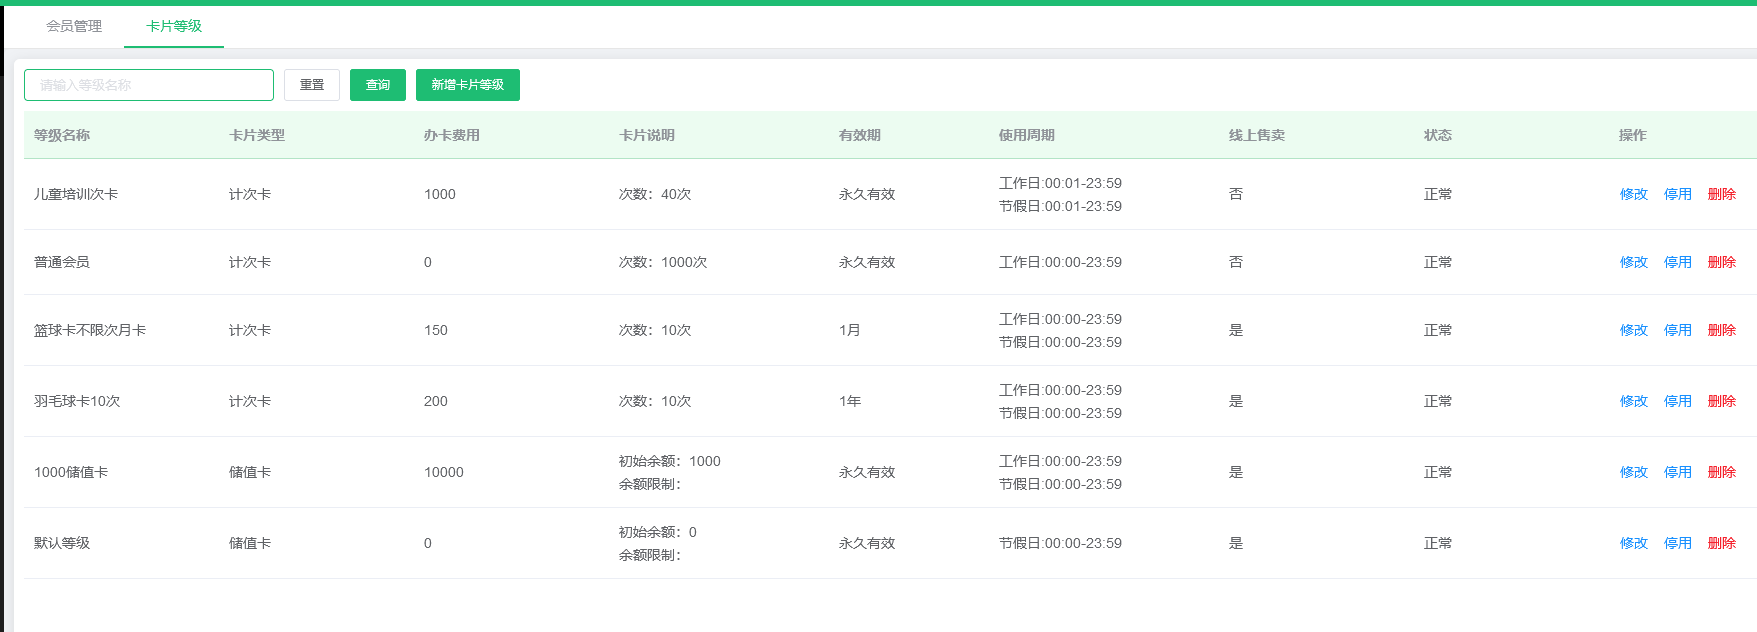Delete the 儿童培训次卡 row

click(1721, 194)
